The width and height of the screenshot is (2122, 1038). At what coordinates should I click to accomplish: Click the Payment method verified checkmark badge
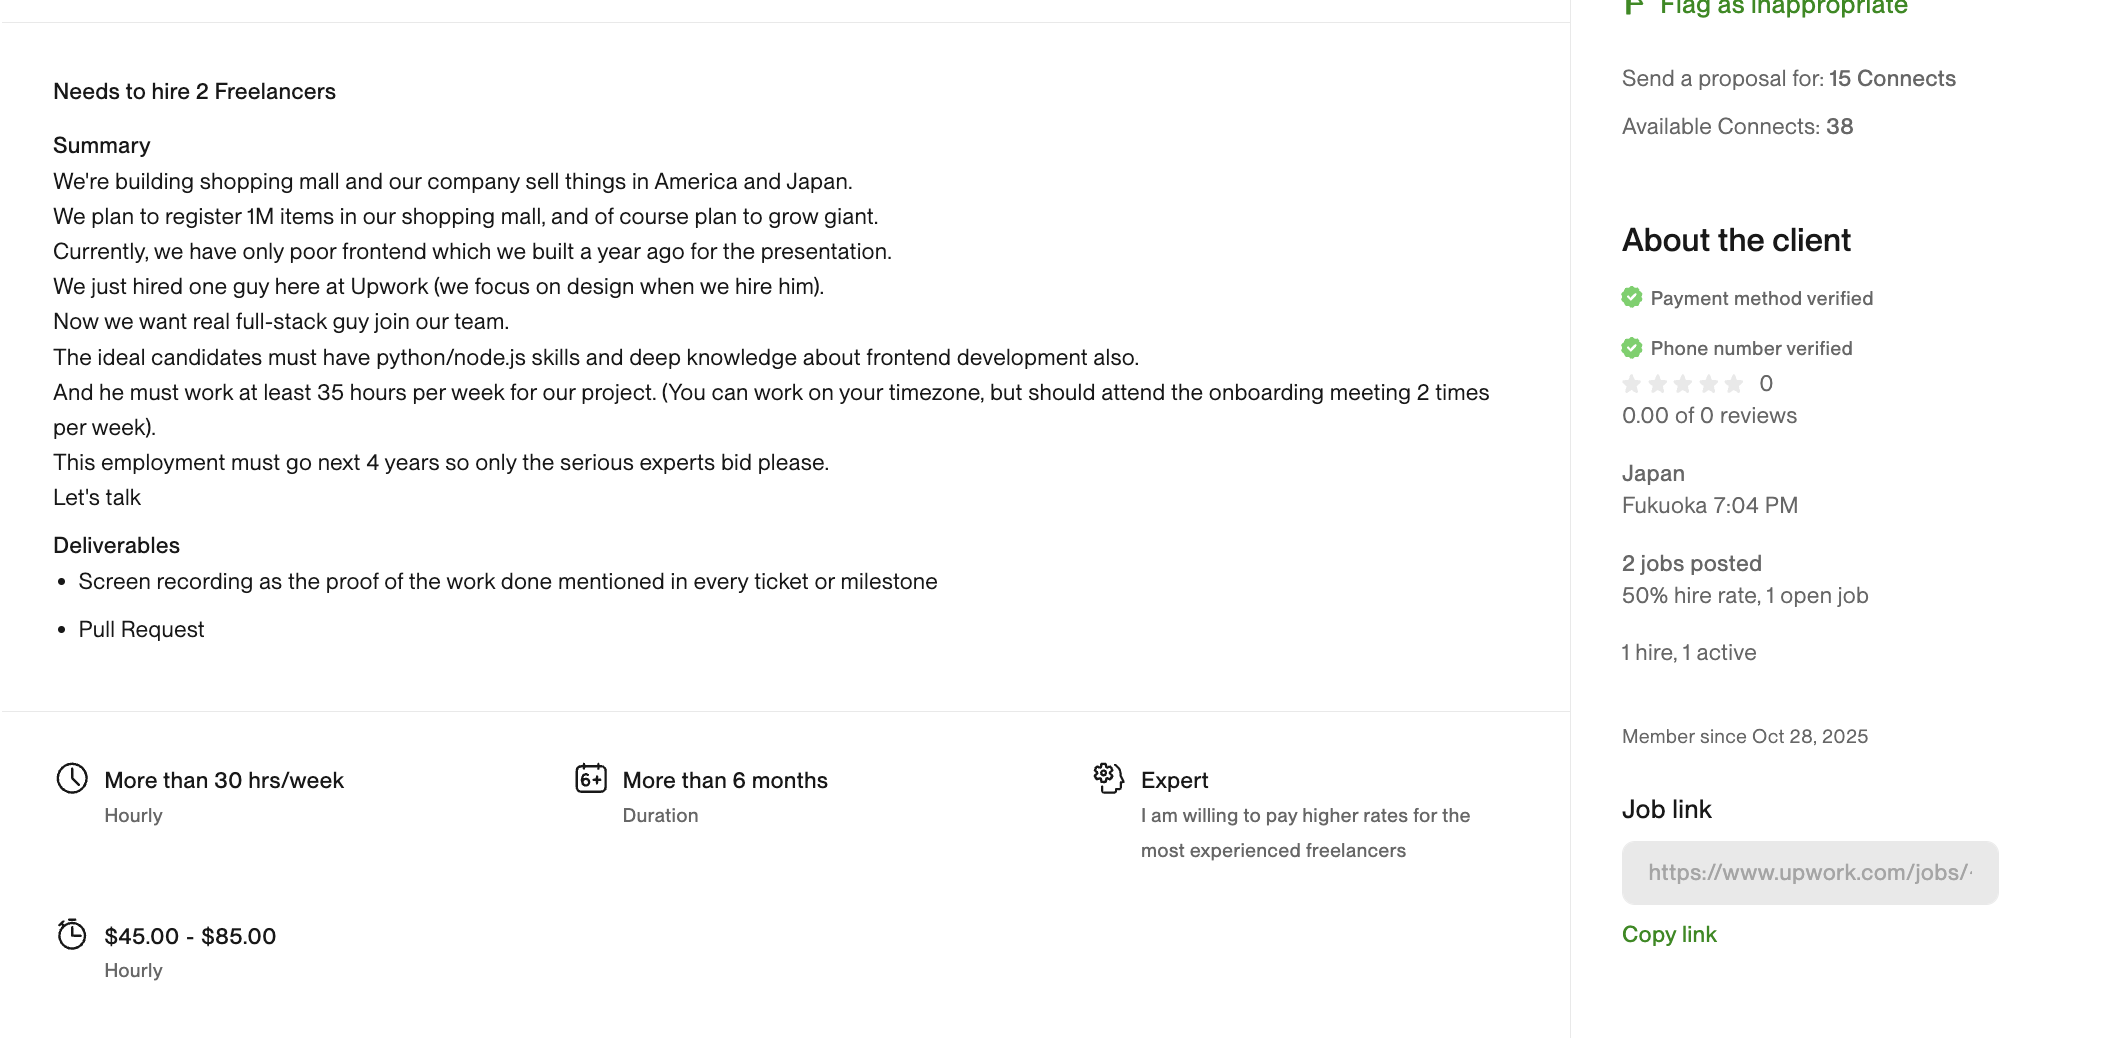tap(1632, 297)
